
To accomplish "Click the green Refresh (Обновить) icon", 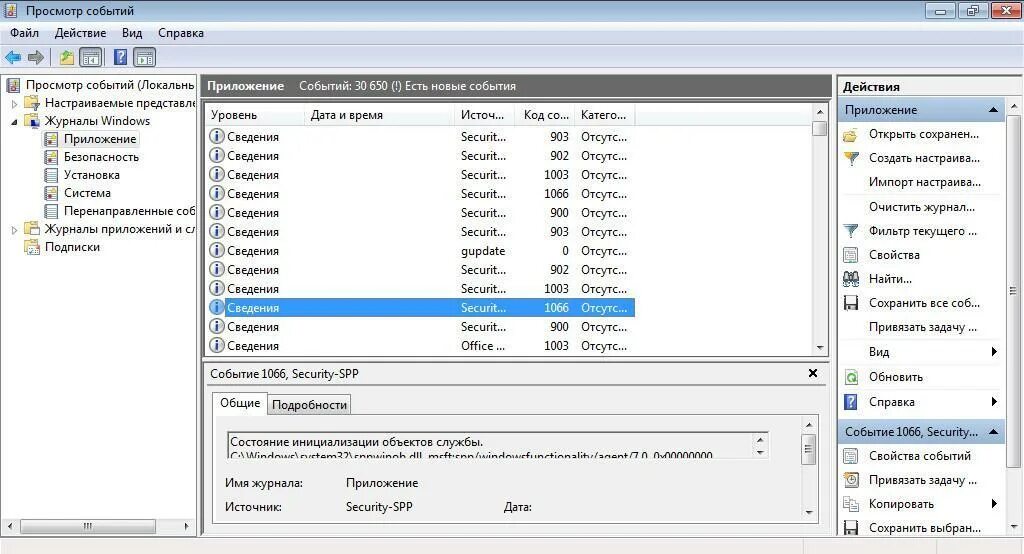I will (851, 377).
